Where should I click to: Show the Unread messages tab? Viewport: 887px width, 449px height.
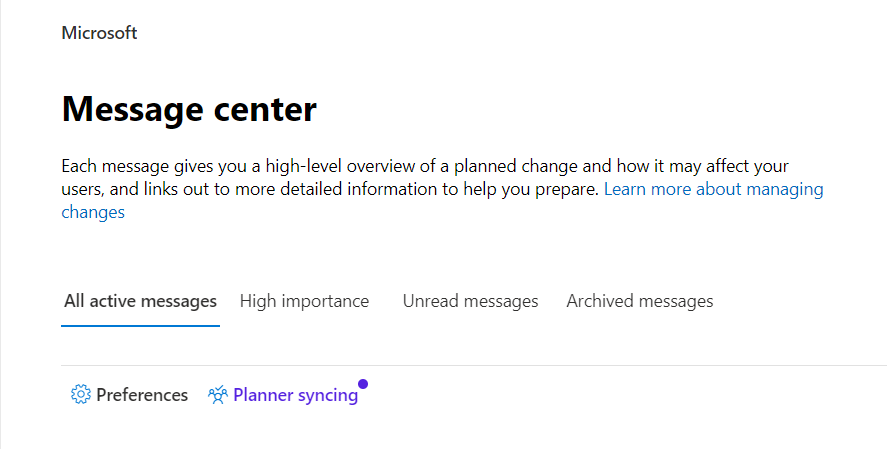point(470,301)
